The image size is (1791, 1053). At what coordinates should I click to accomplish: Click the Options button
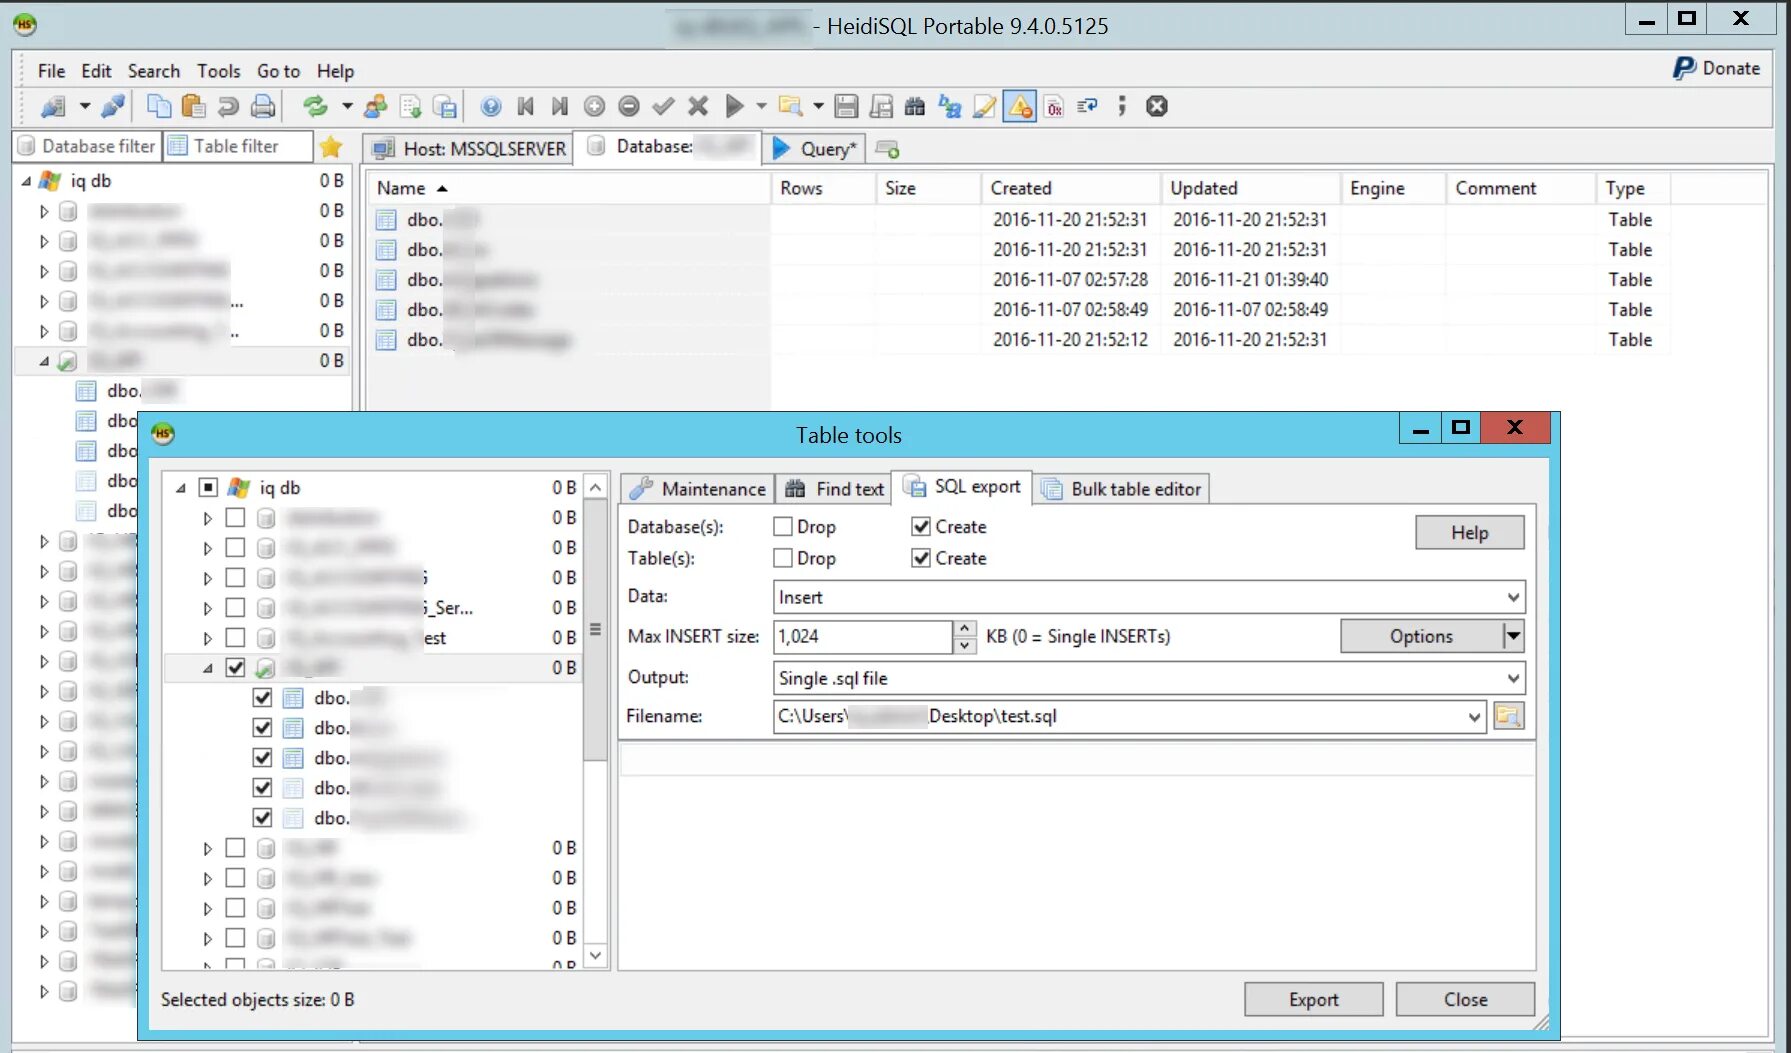pos(1421,636)
